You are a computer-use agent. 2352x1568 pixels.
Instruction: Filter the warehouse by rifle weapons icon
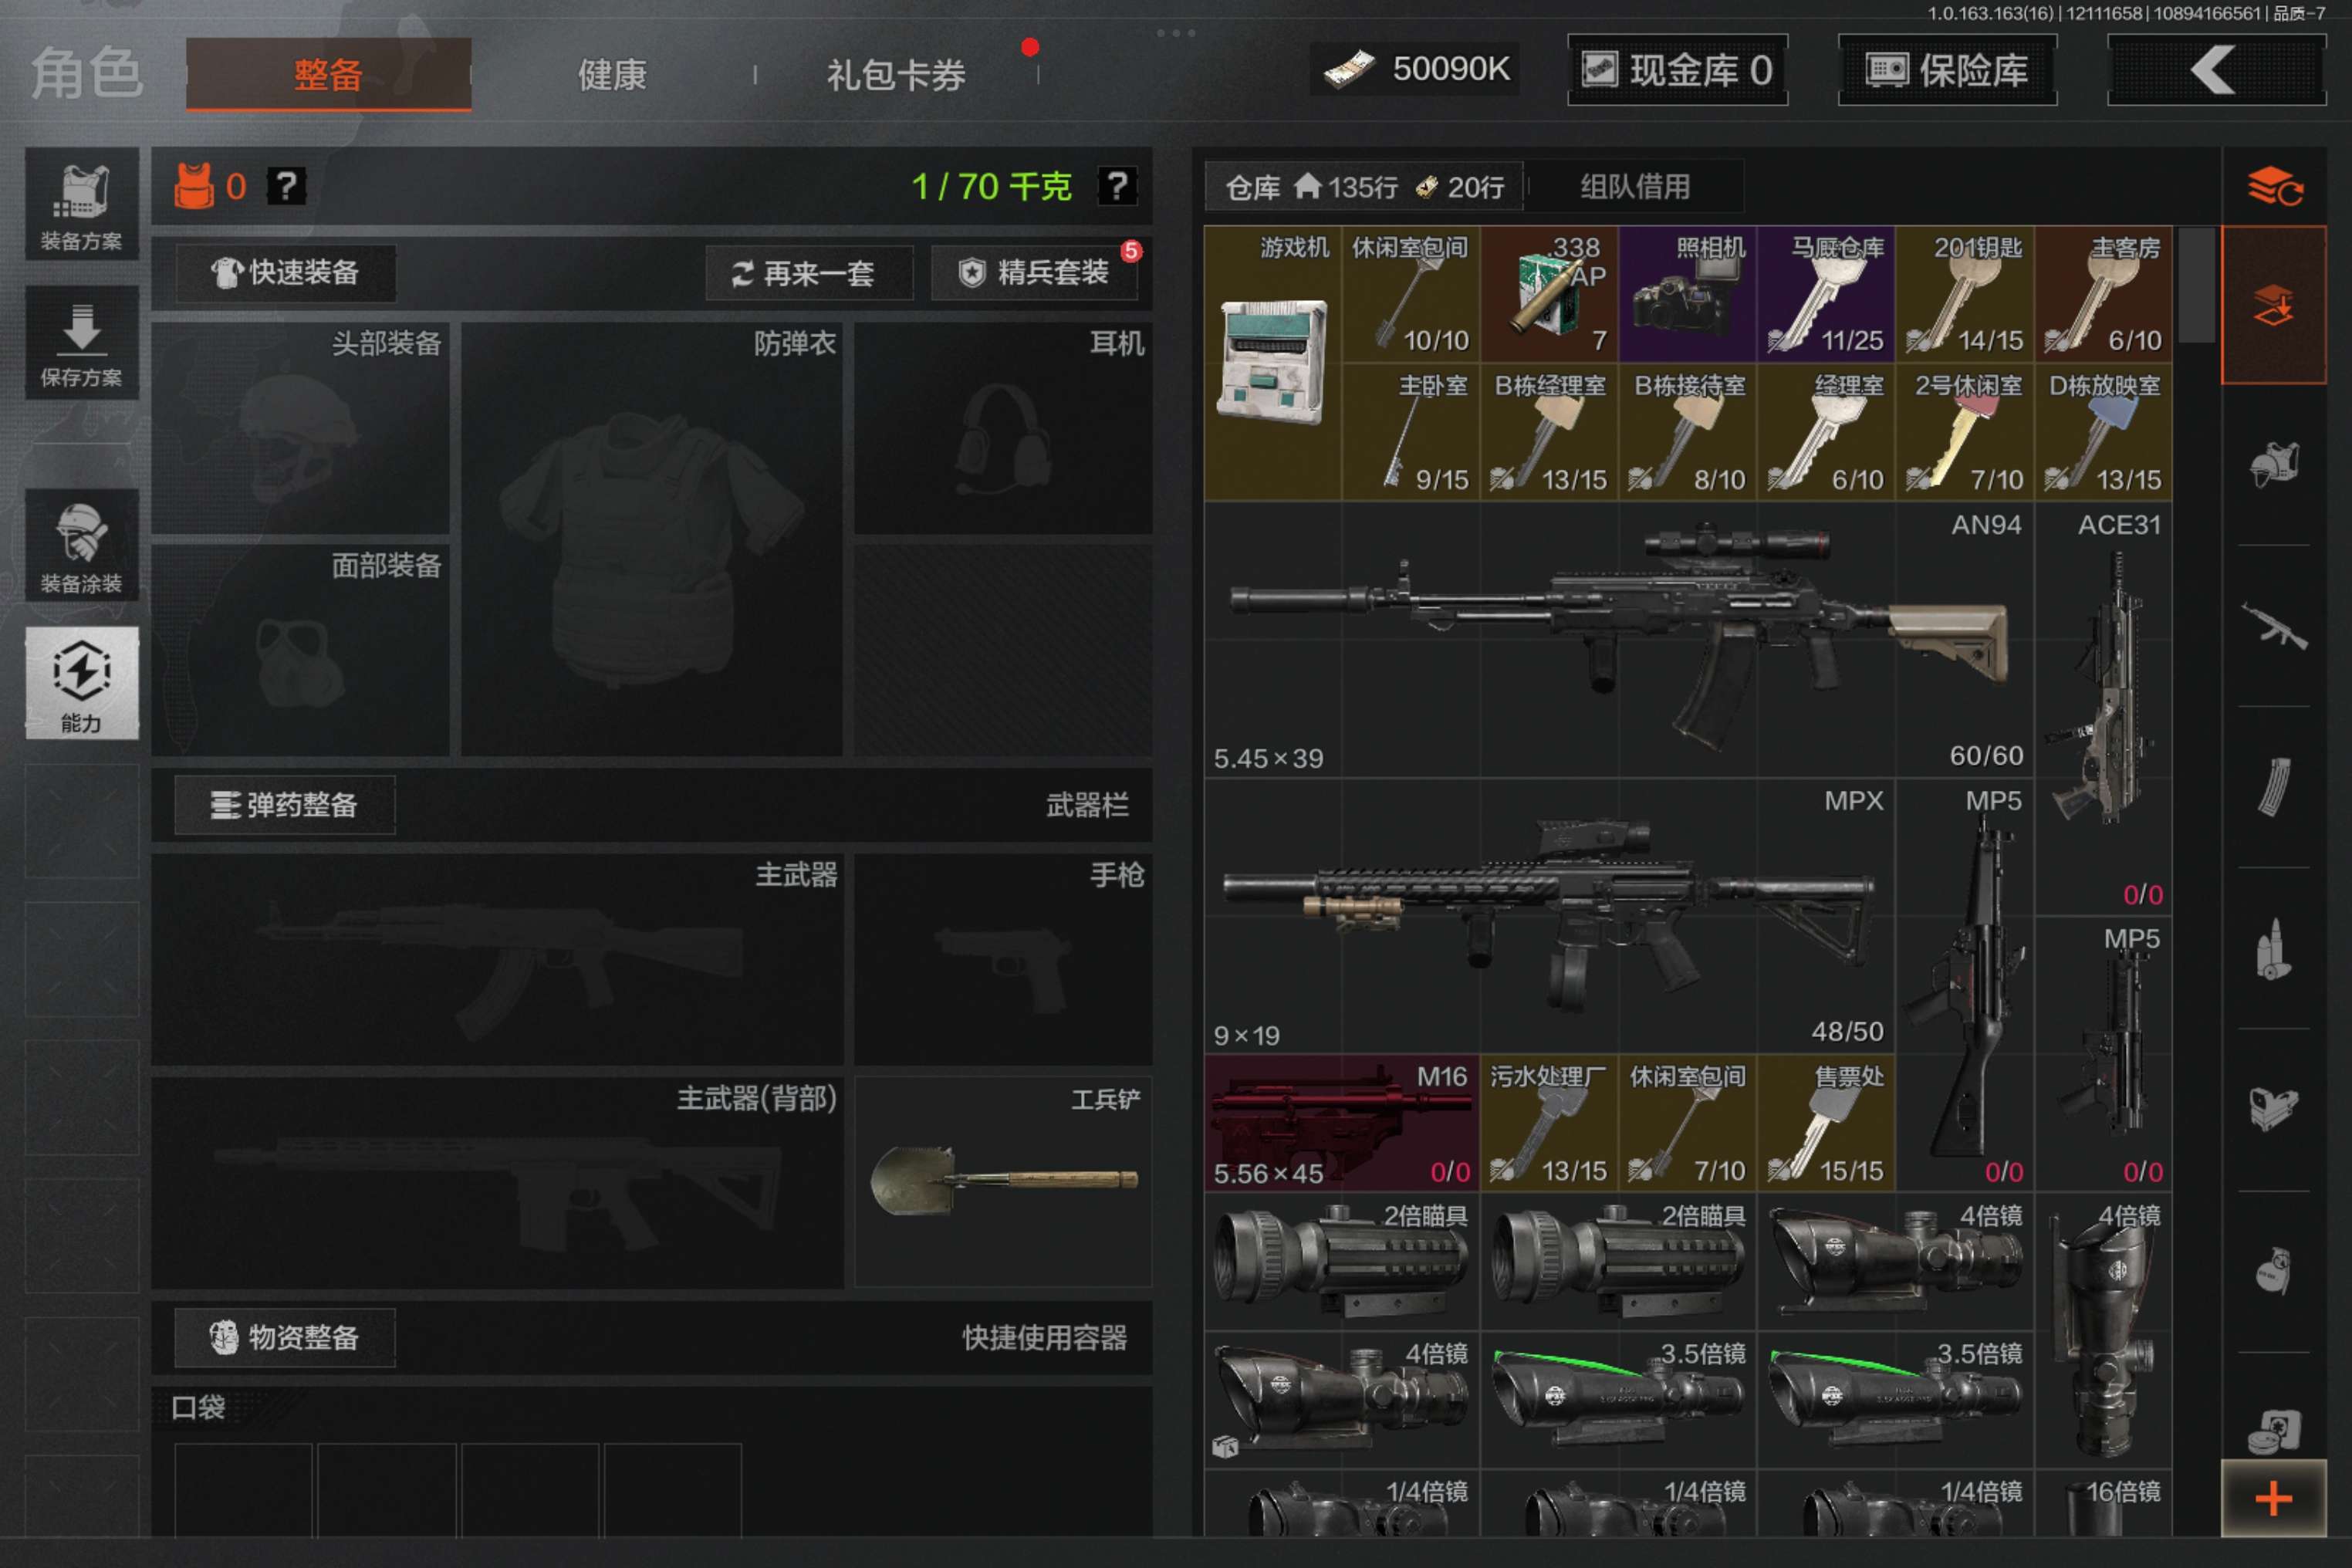click(2273, 626)
